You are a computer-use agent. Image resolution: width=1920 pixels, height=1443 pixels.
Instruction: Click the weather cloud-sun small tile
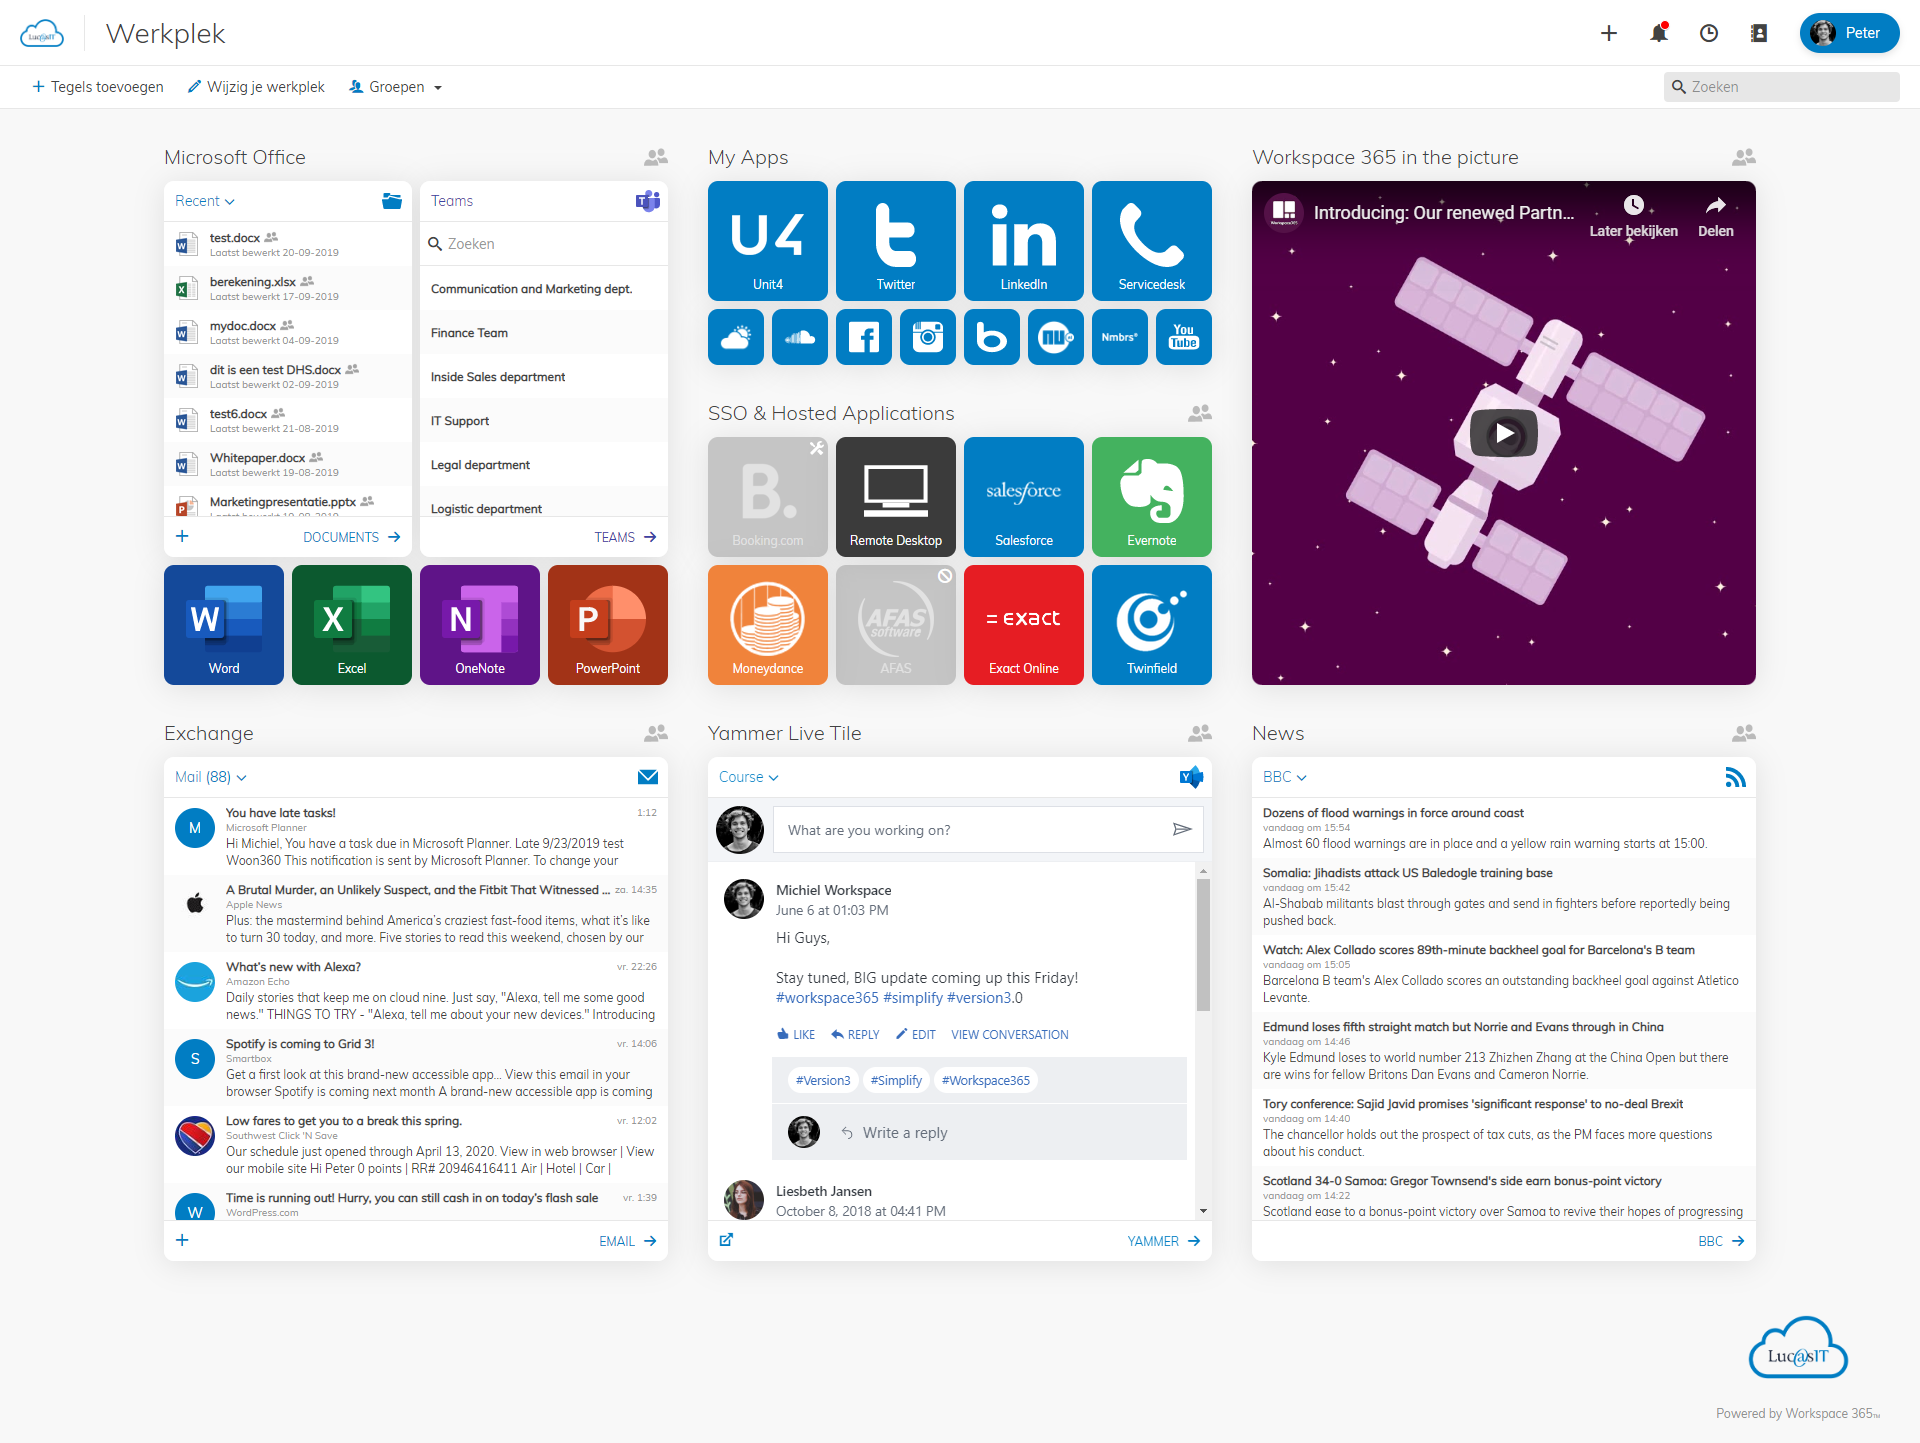click(736, 337)
